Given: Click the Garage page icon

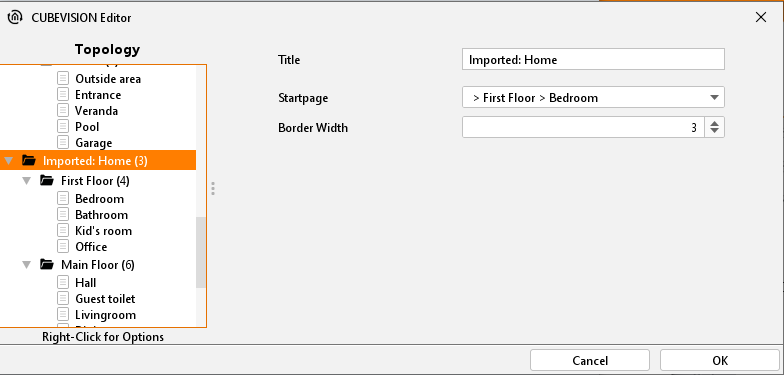Looking at the screenshot, I should tap(63, 142).
